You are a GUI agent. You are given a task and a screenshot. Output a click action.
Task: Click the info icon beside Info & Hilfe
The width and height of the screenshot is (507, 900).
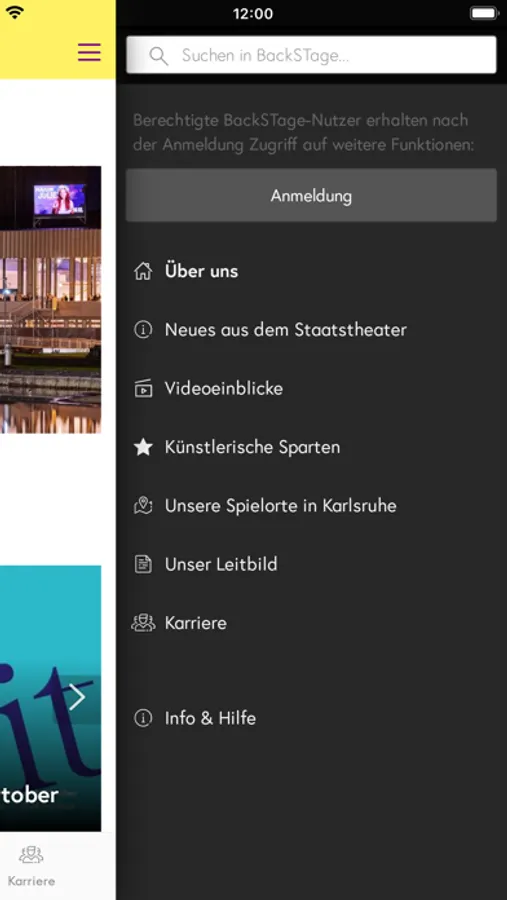point(143,718)
